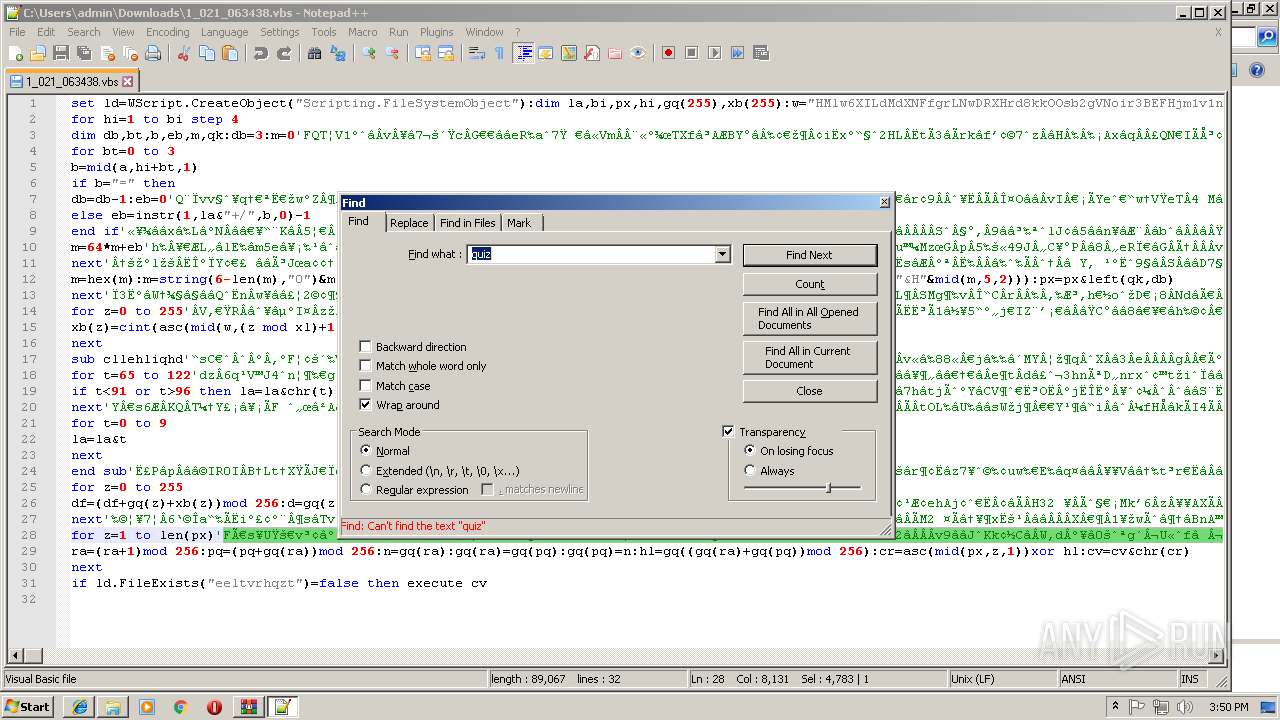Viewport: 1280px width, 720px height.
Task: Click Find Next button
Action: [x=809, y=255]
